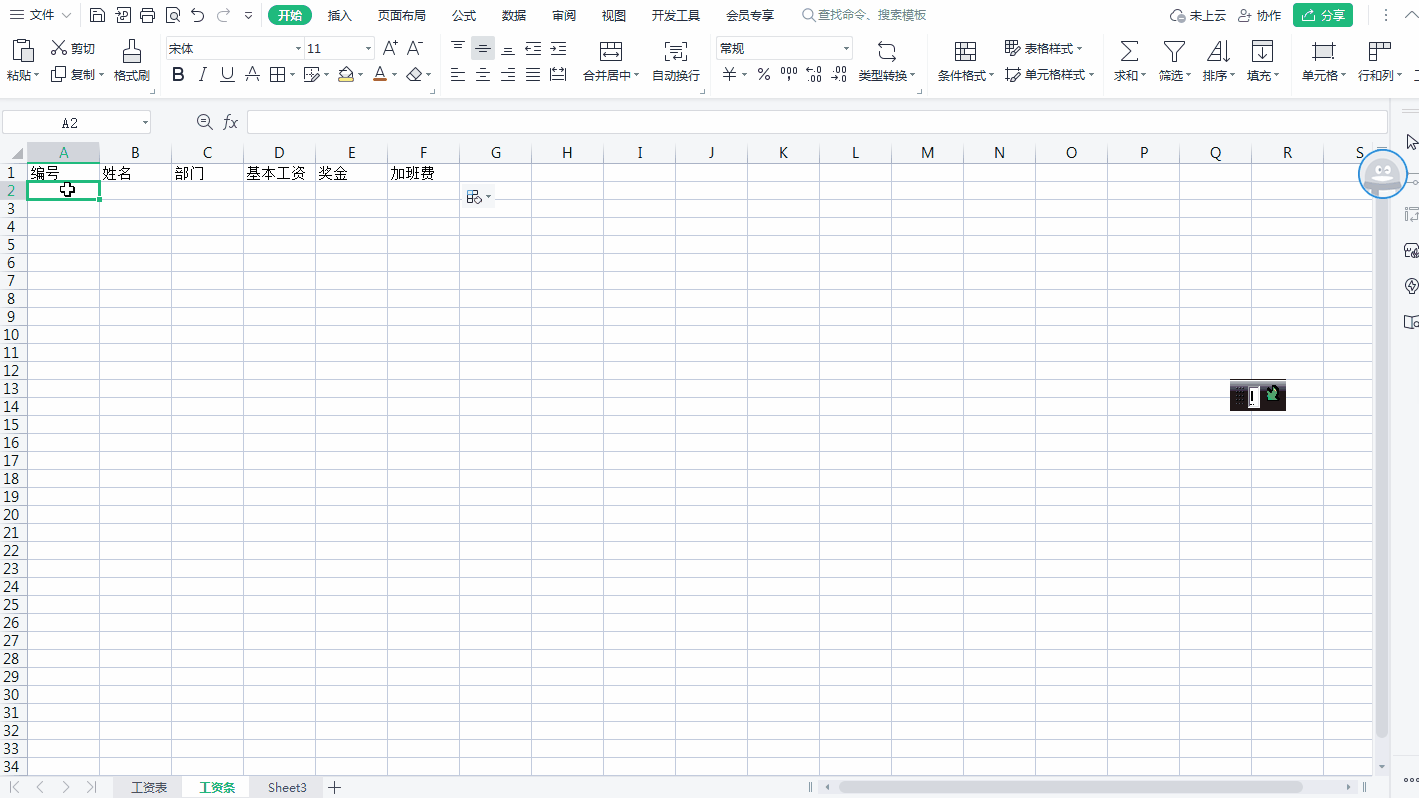Switch to the 工资表 sheet tab
This screenshot has height=798, width=1419.
tap(149, 787)
